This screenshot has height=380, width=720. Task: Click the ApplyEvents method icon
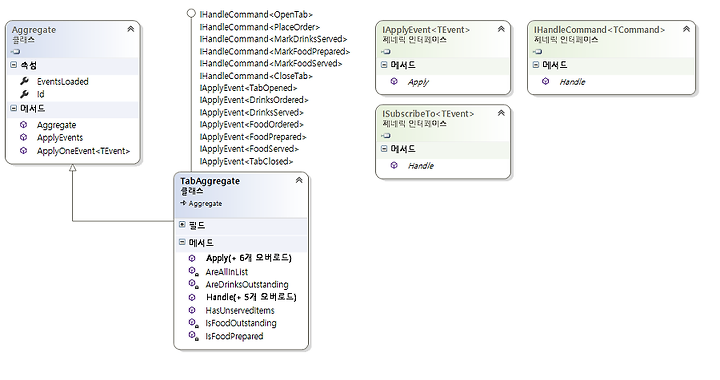23,137
